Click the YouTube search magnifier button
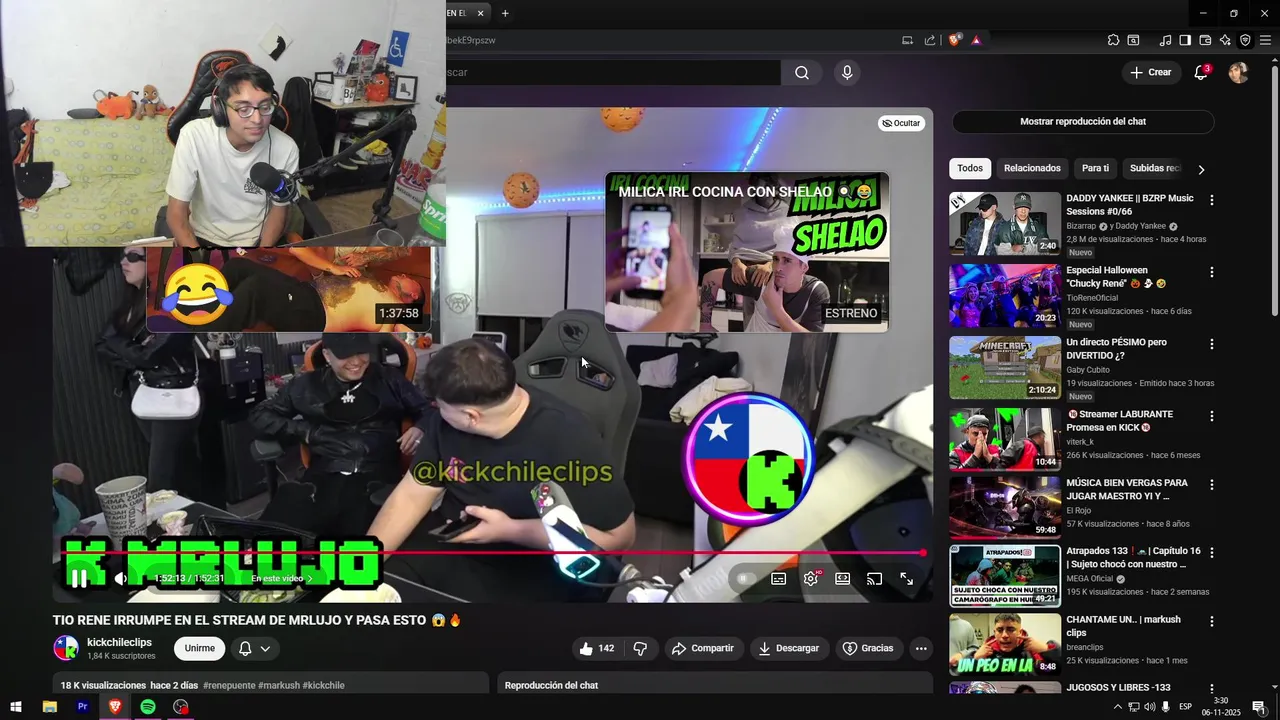 click(x=802, y=72)
